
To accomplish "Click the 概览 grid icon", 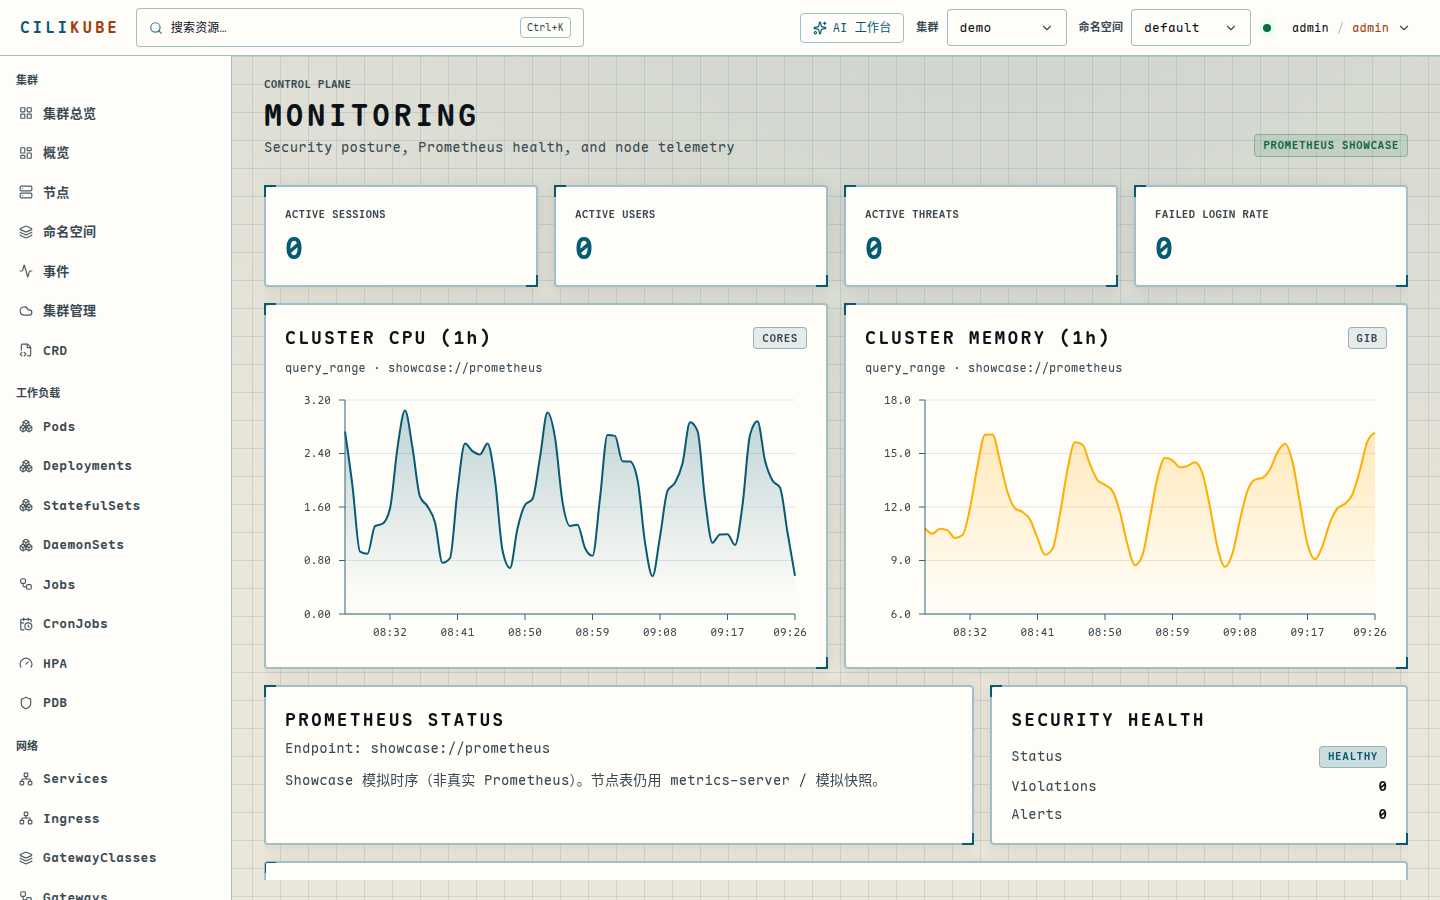I will coord(26,153).
